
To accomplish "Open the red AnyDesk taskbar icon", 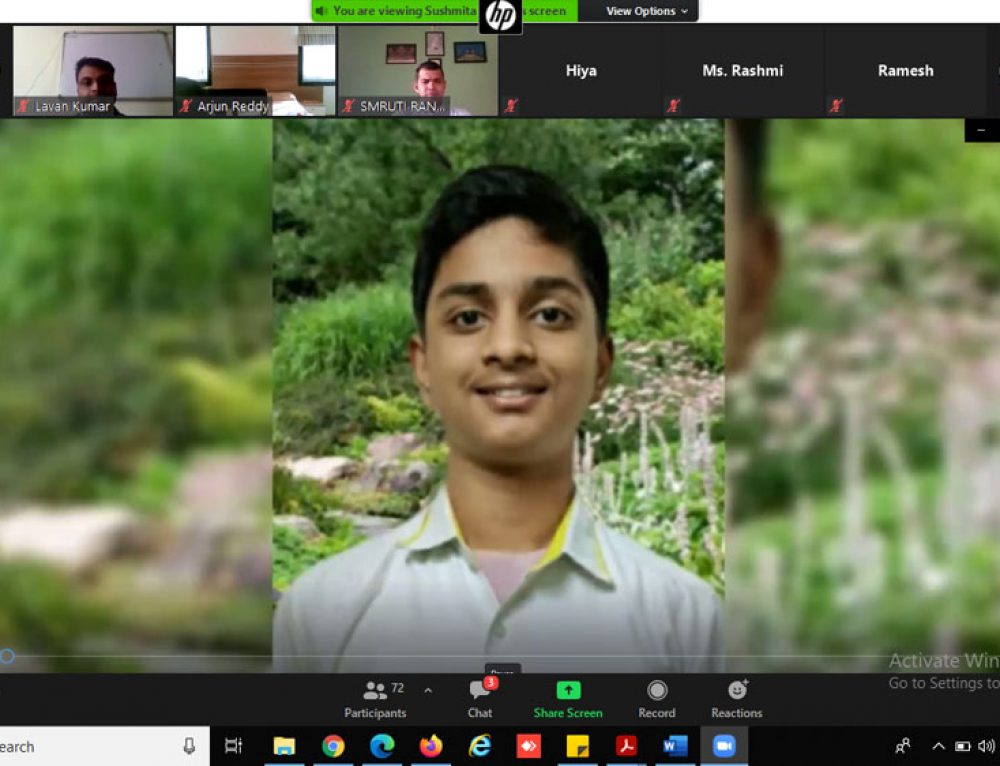I will tap(529, 746).
